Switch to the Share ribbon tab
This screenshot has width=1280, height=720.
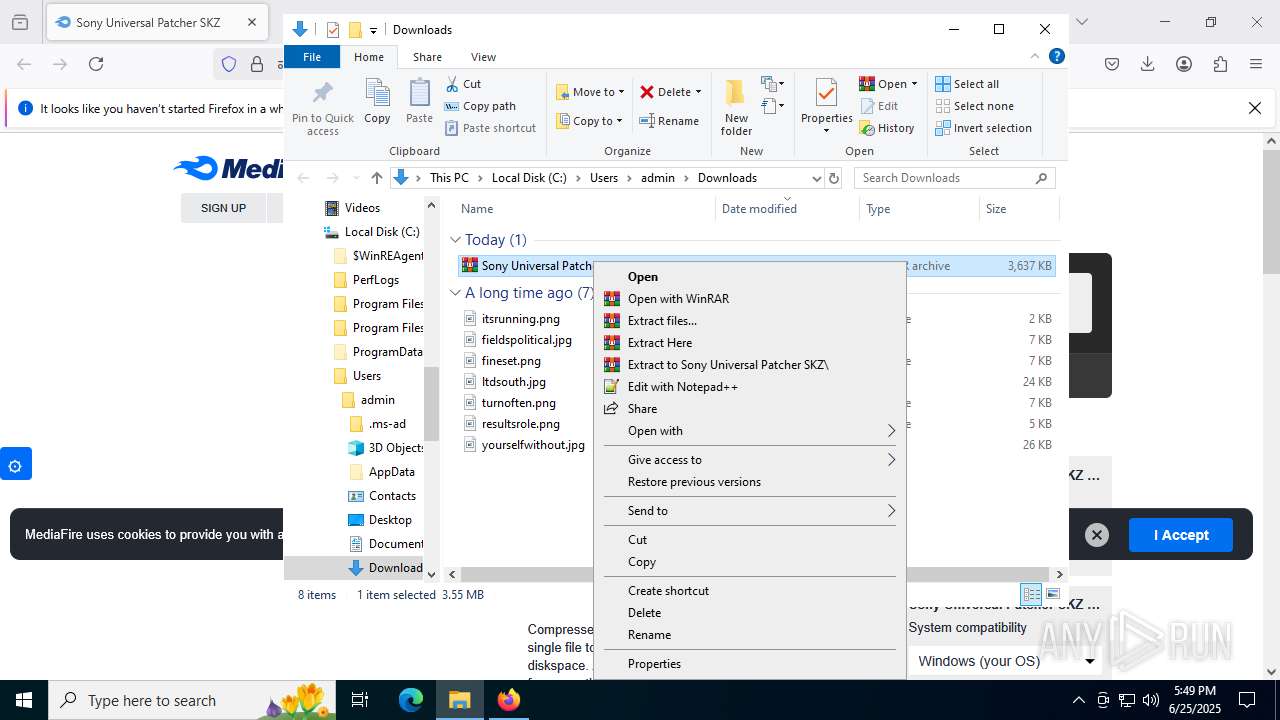427,57
